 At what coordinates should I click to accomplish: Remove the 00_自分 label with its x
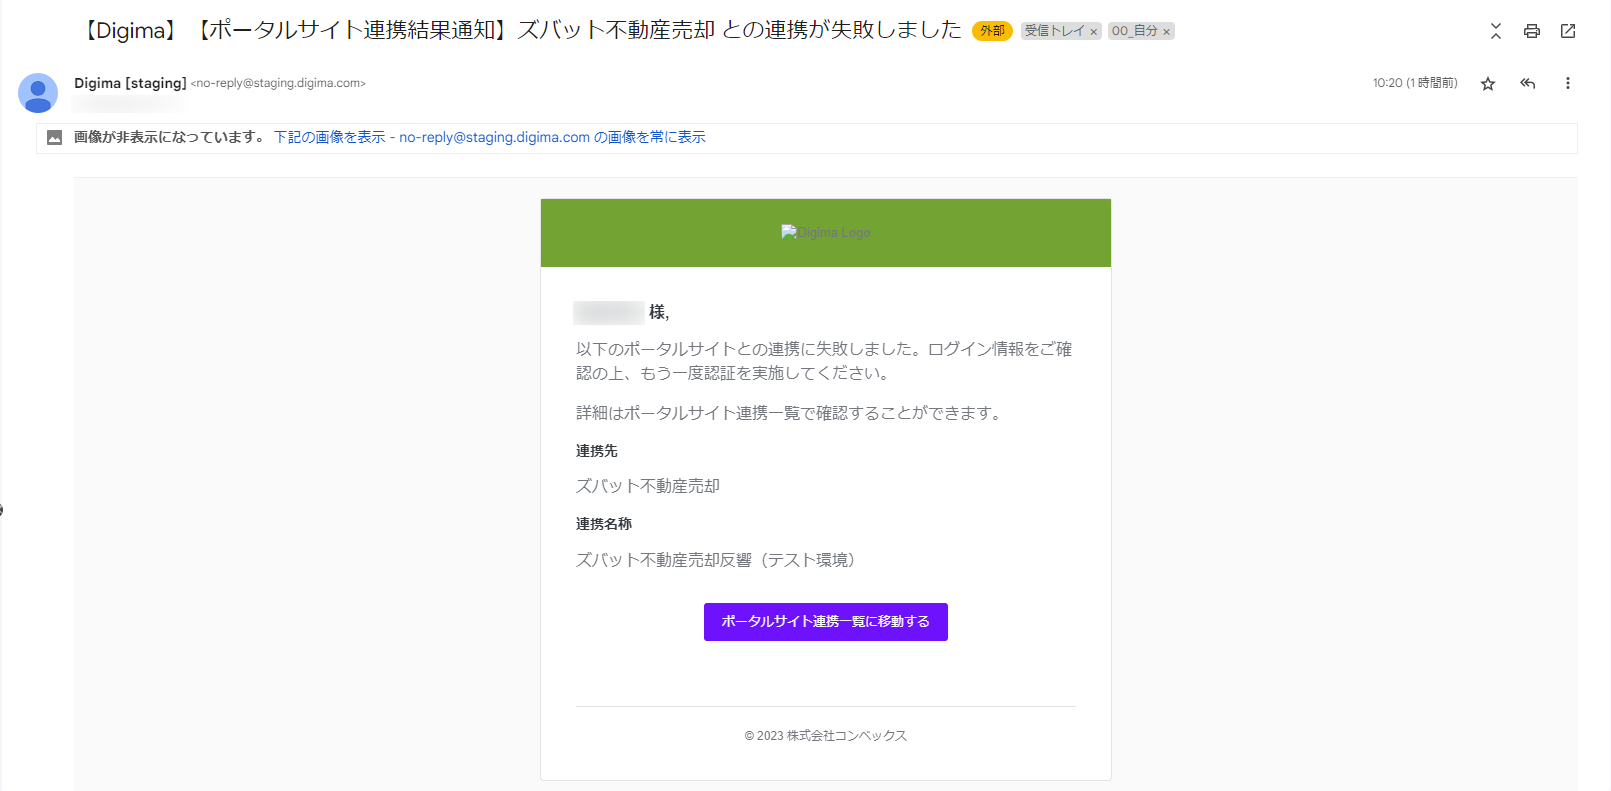(1166, 32)
